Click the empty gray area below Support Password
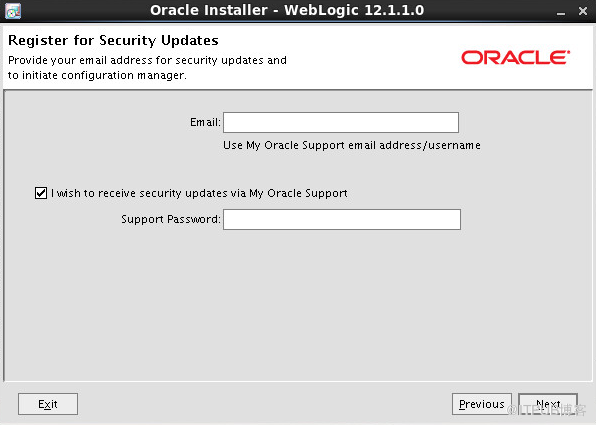The height and width of the screenshot is (425, 596). [298, 304]
